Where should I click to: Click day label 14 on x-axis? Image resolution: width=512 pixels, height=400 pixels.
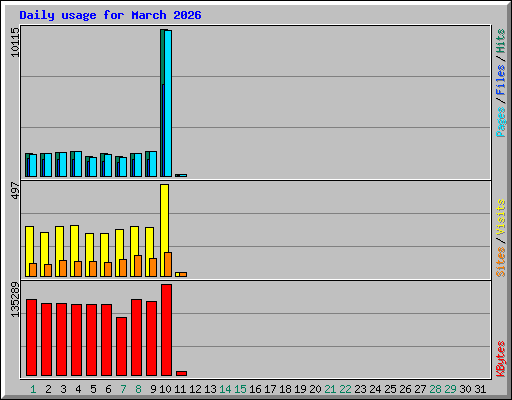pyautogui.click(x=225, y=389)
